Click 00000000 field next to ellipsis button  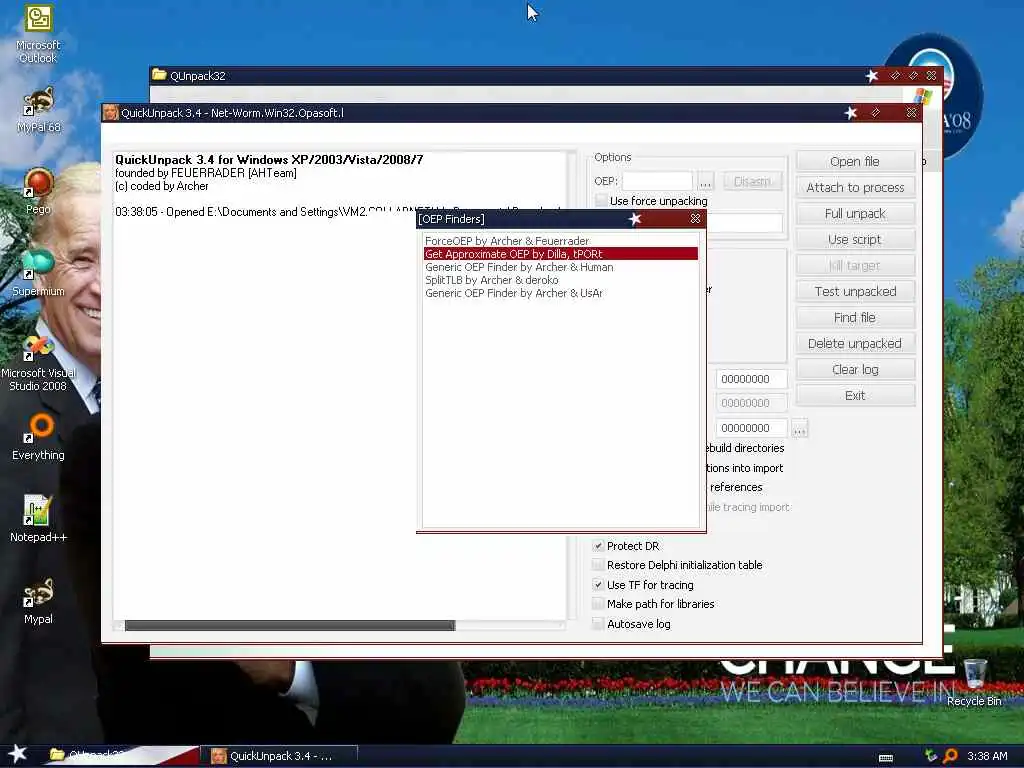751,428
